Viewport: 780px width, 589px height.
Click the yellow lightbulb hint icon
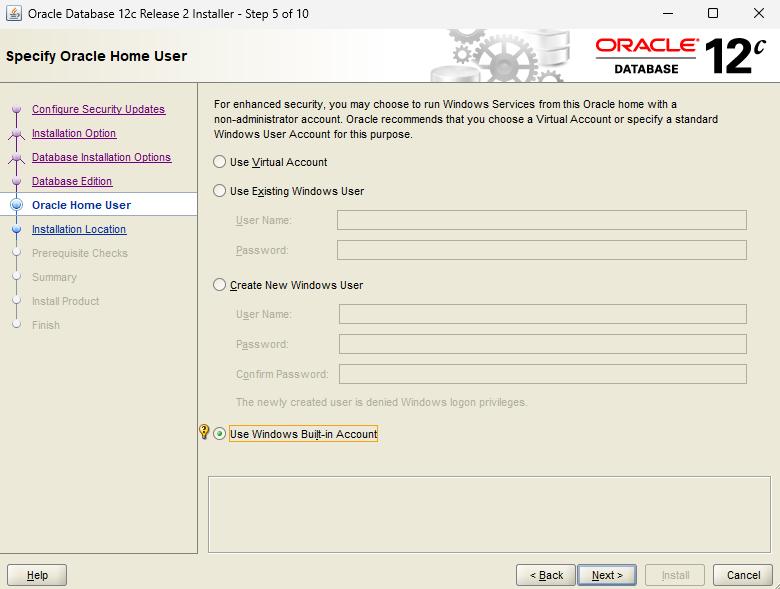(x=204, y=431)
